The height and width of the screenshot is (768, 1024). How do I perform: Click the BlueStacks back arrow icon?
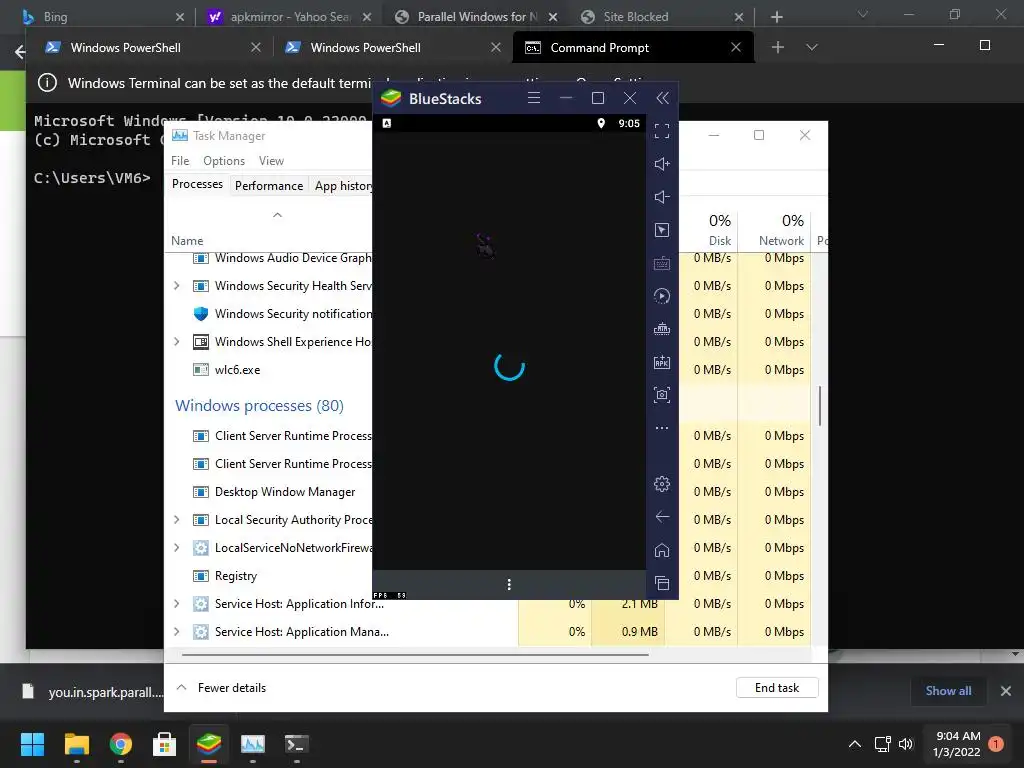pos(662,517)
